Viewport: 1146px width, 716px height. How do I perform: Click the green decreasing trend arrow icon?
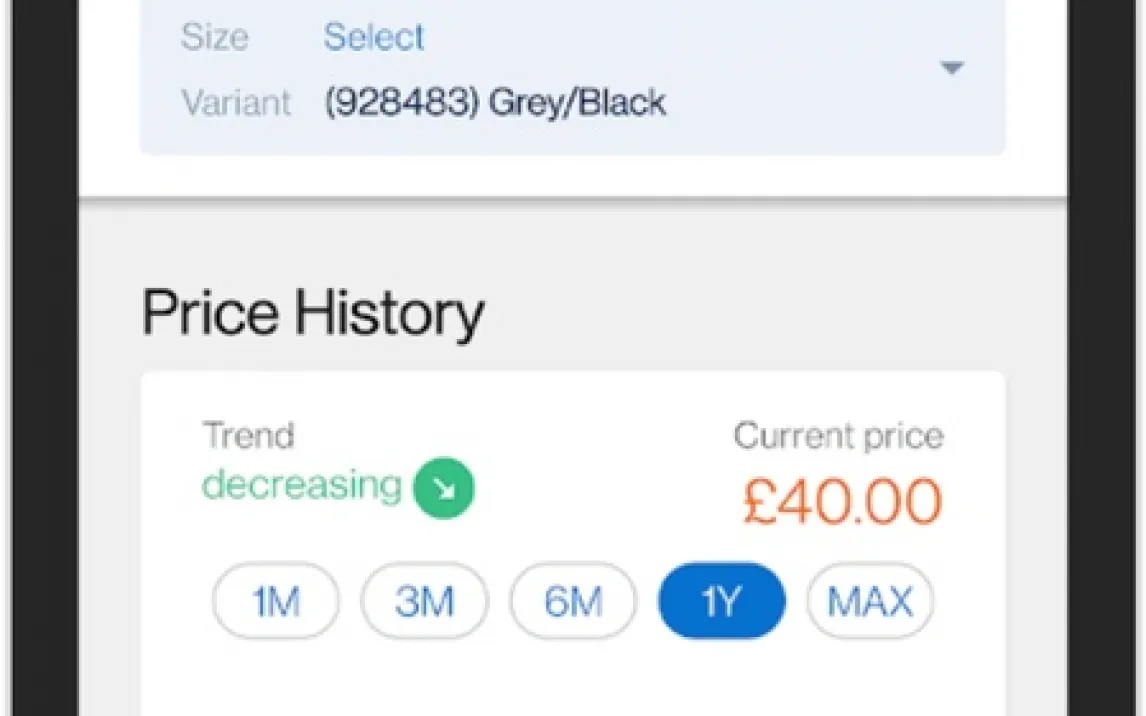click(x=444, y=489)
